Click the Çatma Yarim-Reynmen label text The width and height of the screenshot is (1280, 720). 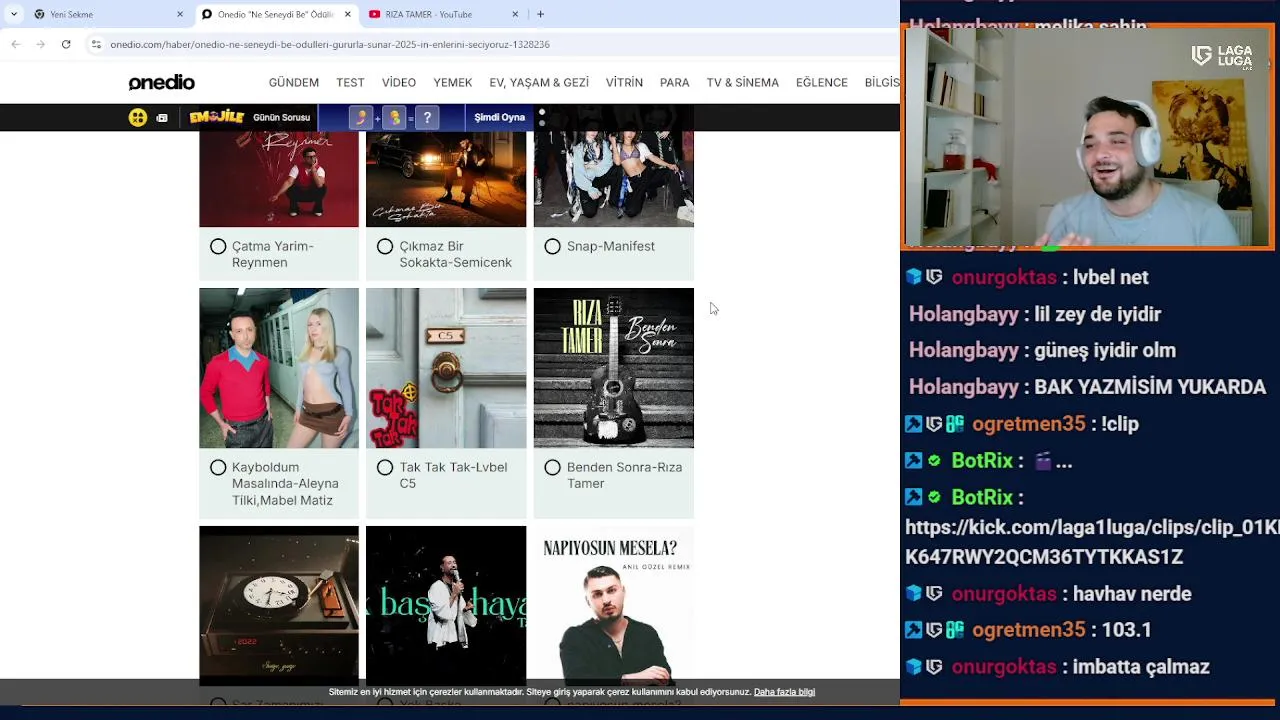coord(273,254)
